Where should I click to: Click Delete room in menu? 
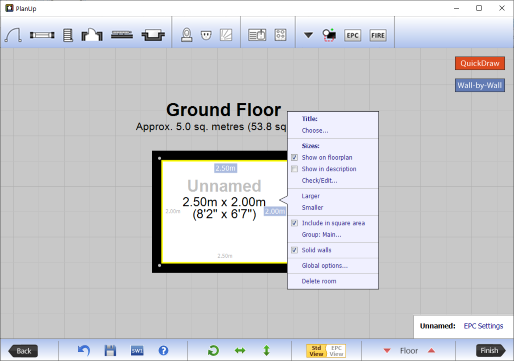(319, 281)
